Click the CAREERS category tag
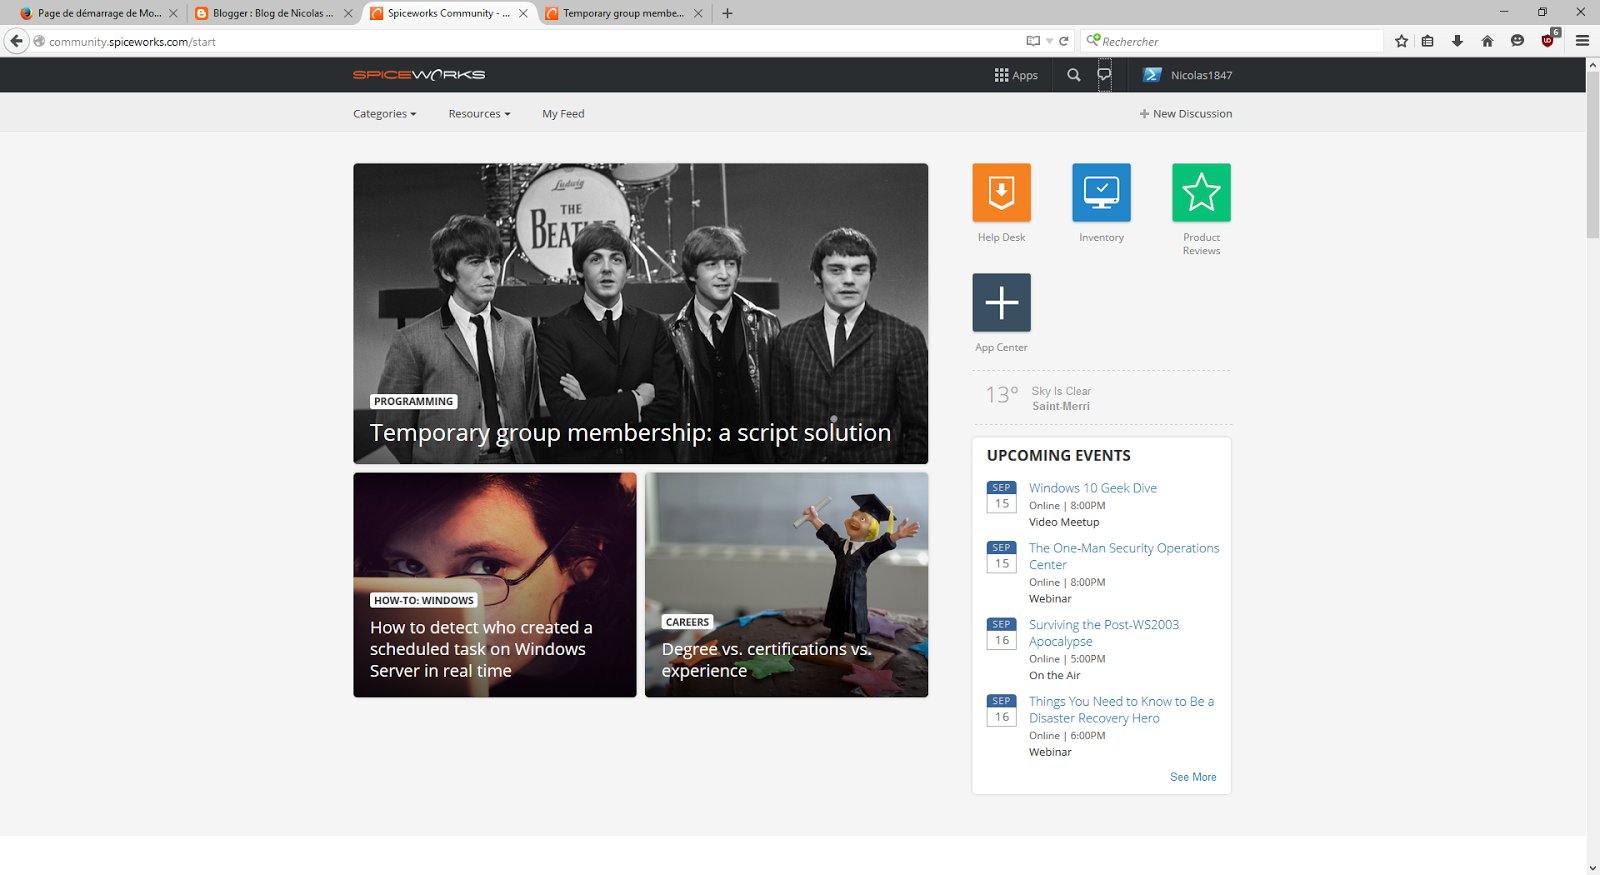The height and width of the screenshot is (875, 1600). [687, 622]
